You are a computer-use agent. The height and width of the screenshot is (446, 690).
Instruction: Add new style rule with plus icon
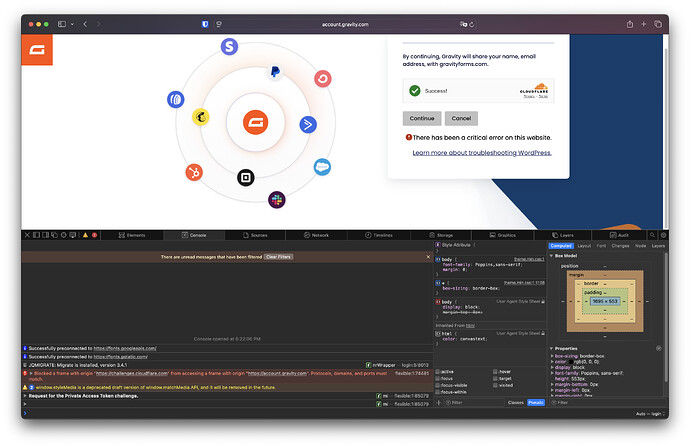[438, 402]
